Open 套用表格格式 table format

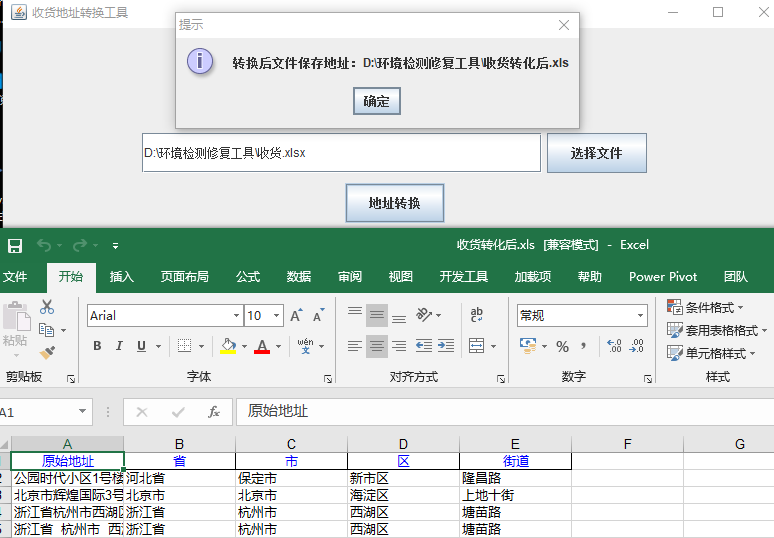click(x=717, y=330)
